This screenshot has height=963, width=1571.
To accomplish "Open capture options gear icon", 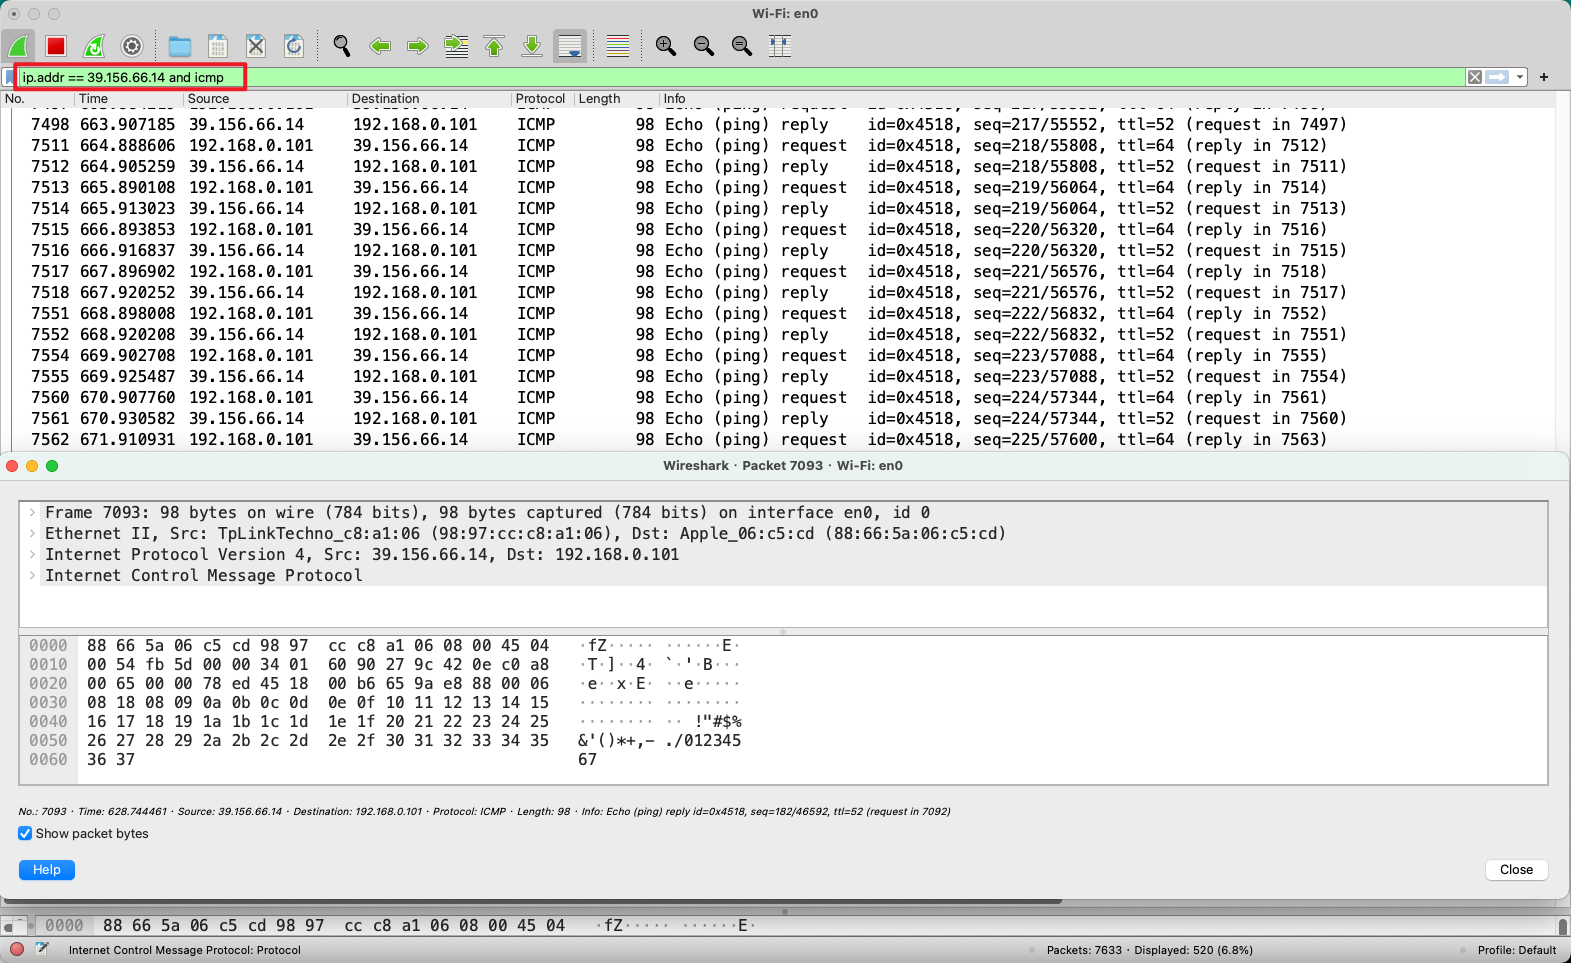I will (132, 46).
